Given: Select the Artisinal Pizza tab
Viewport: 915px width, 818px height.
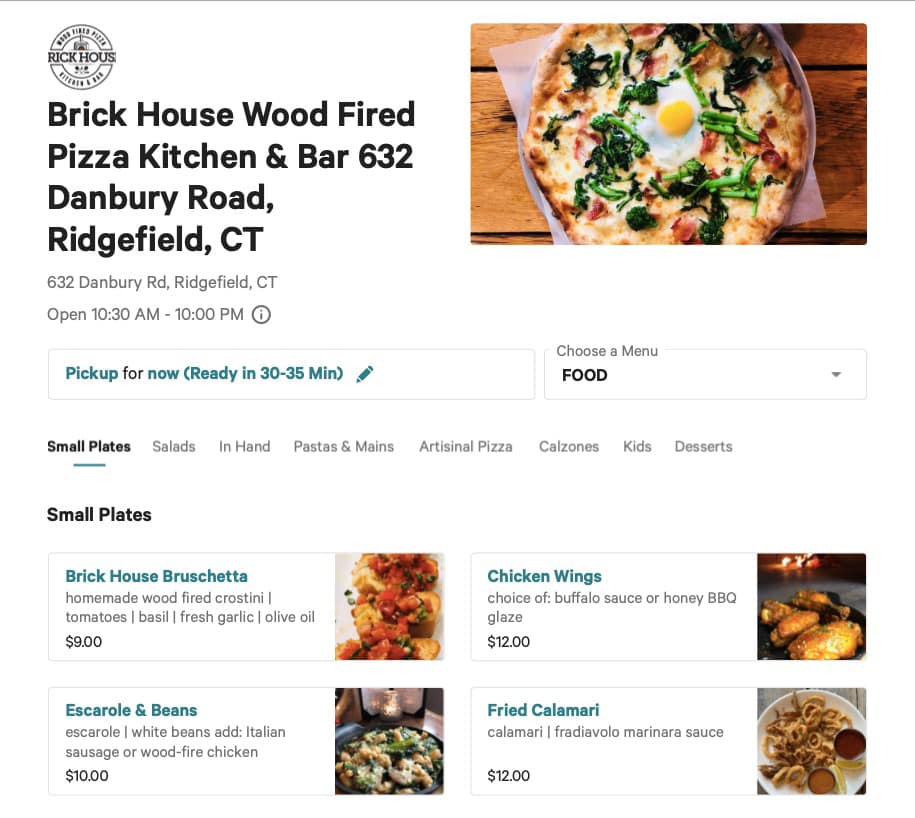Looking at the screenshot, I should click(x=466, y=447).
